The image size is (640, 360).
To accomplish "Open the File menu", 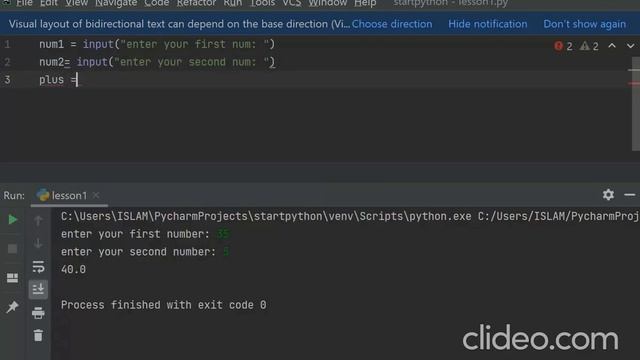I will 24,3.
